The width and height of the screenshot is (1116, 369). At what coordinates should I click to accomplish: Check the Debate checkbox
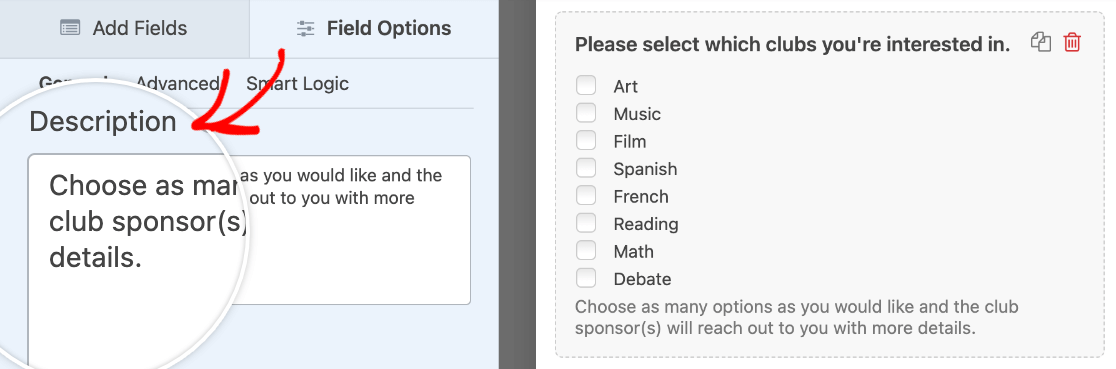586,278
